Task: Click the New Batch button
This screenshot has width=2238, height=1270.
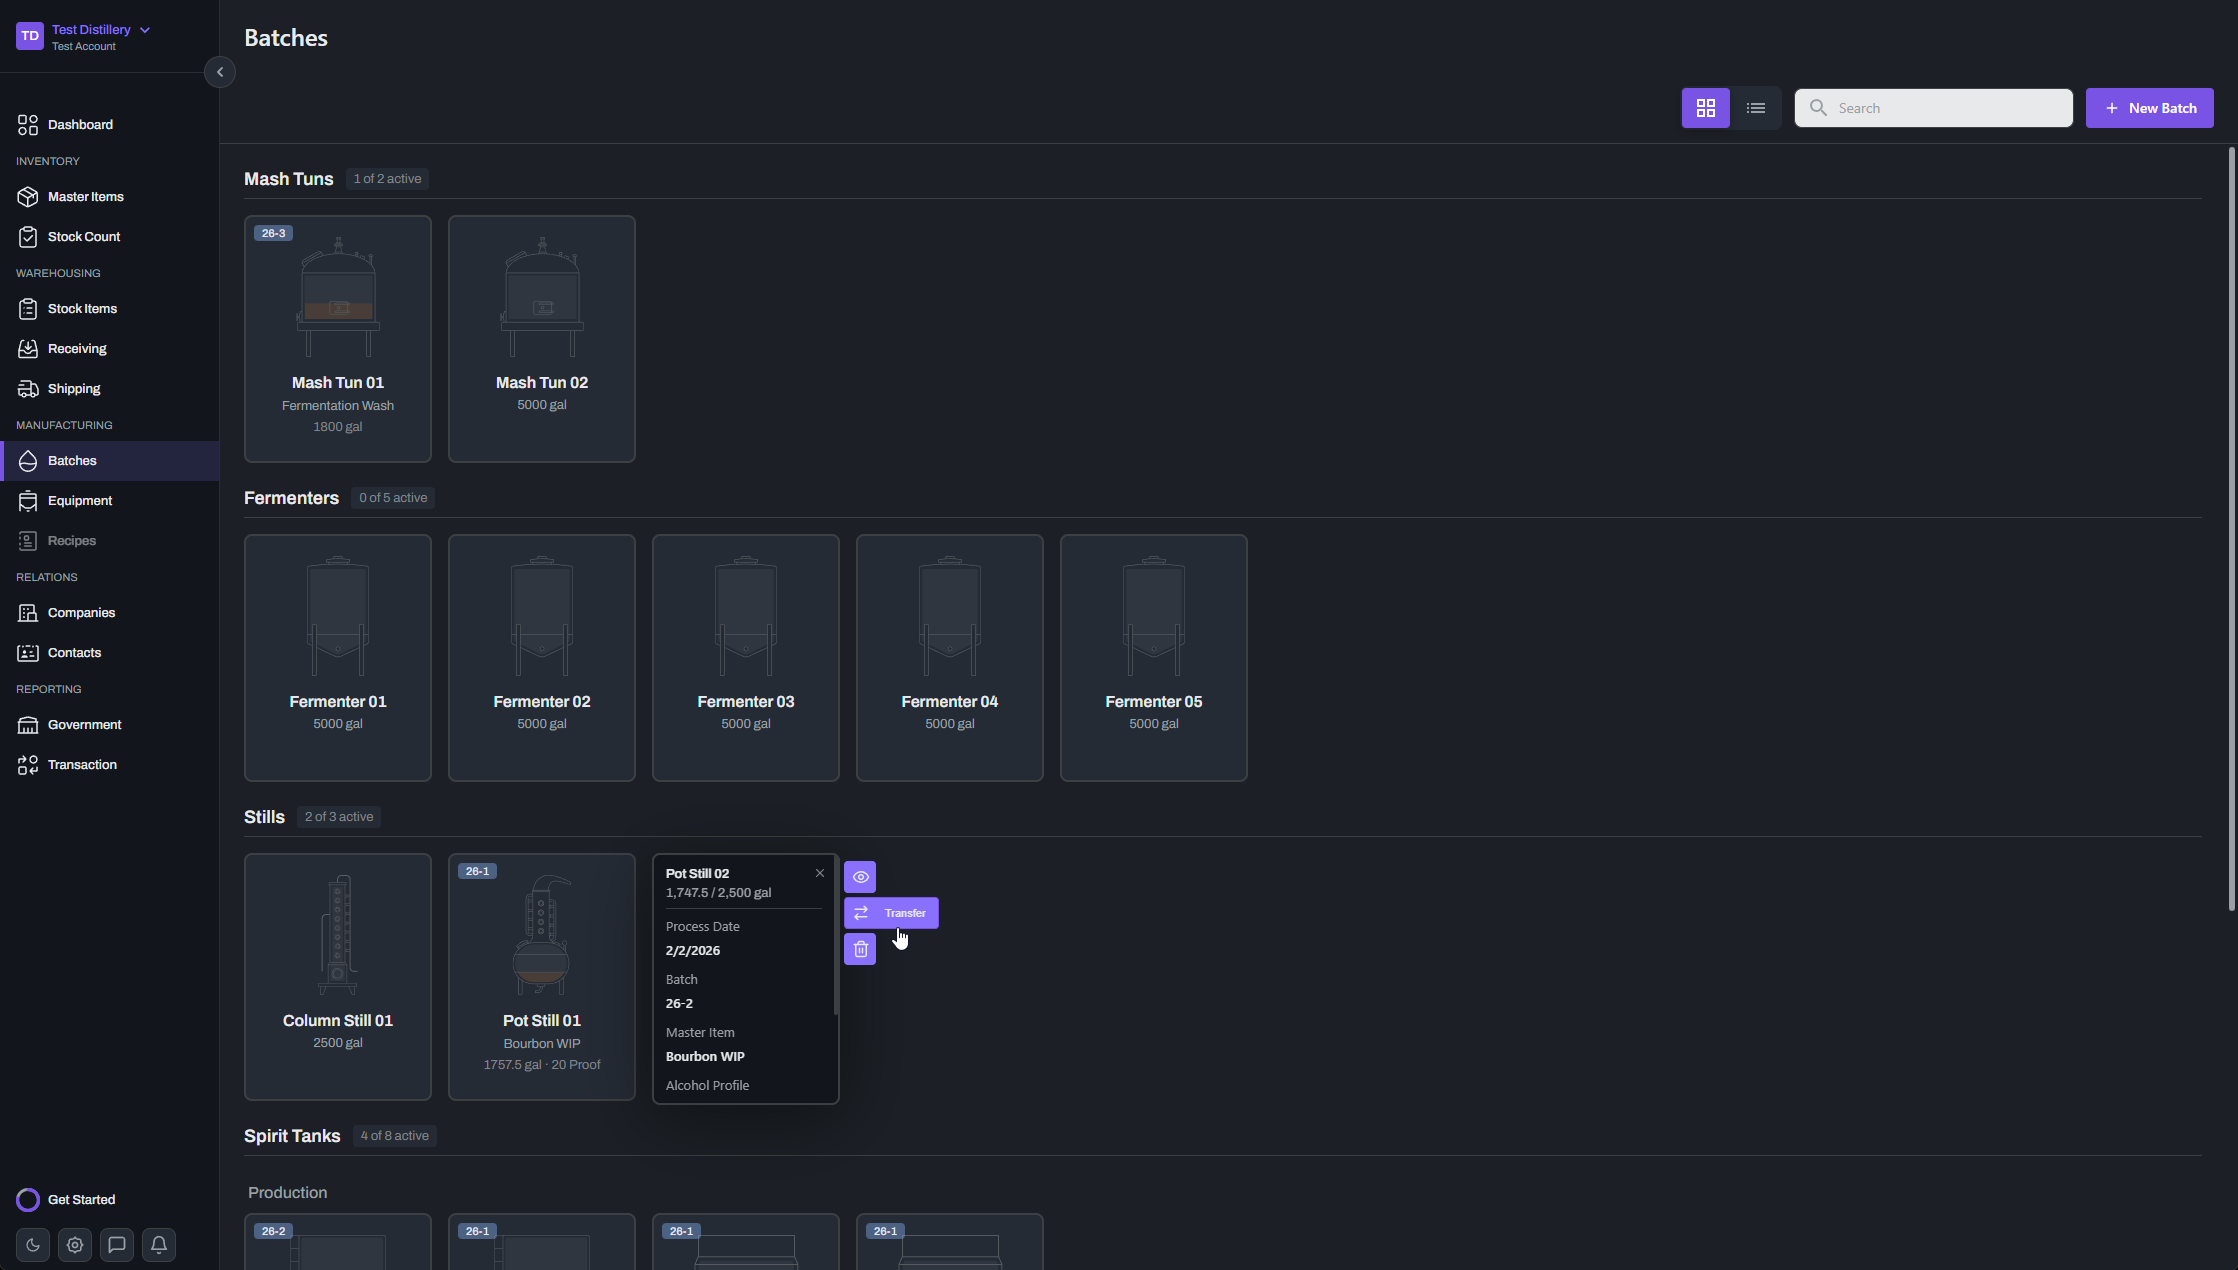Action: click(2149, 108)
